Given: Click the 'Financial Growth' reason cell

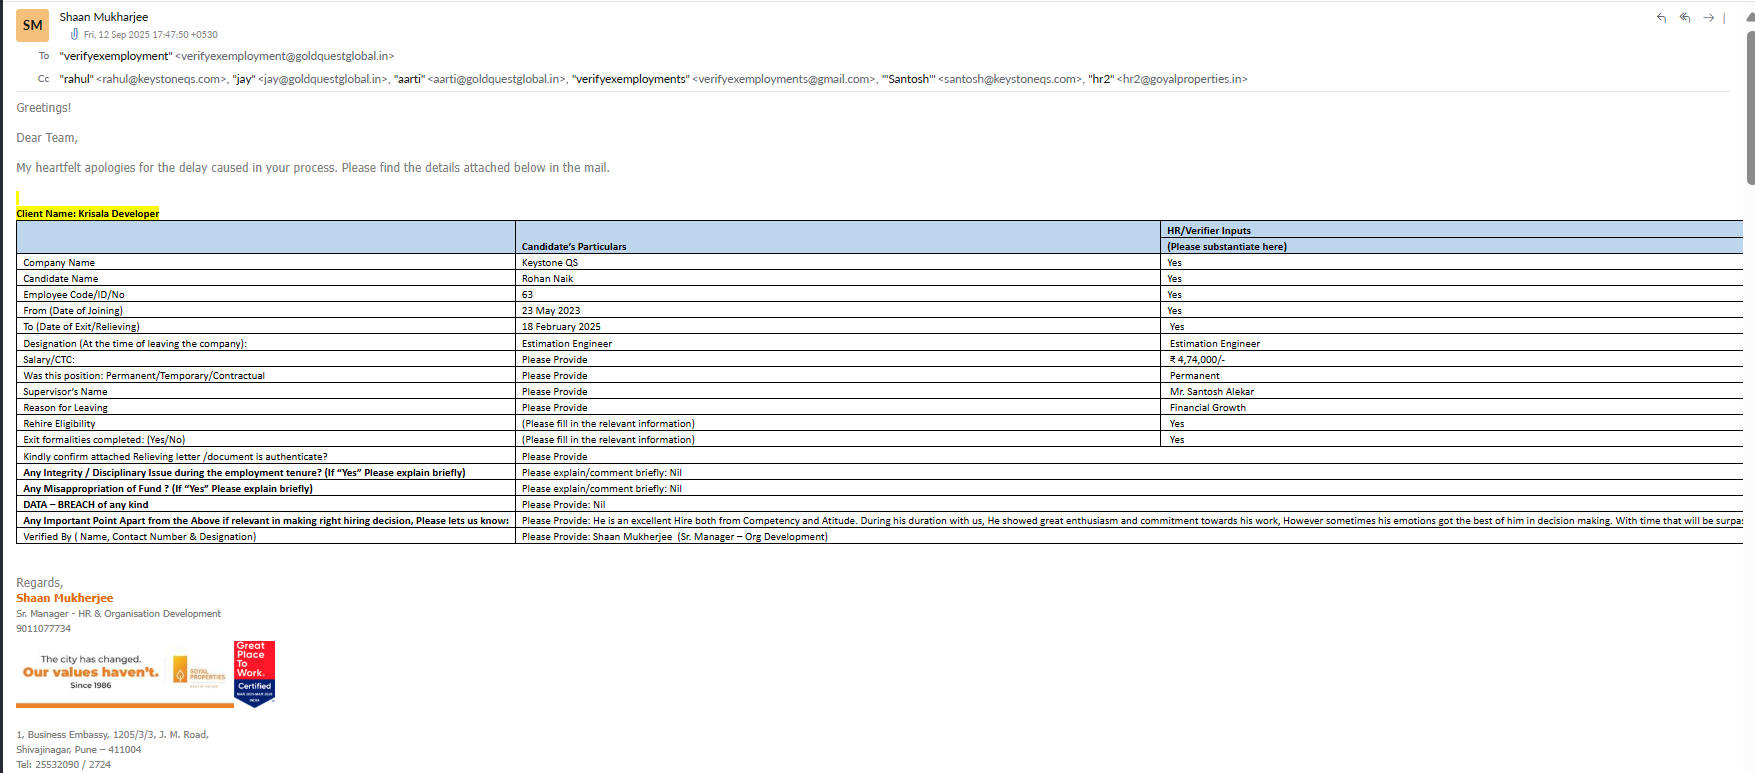Looking at the screenshot, I should coord(1208,407).
